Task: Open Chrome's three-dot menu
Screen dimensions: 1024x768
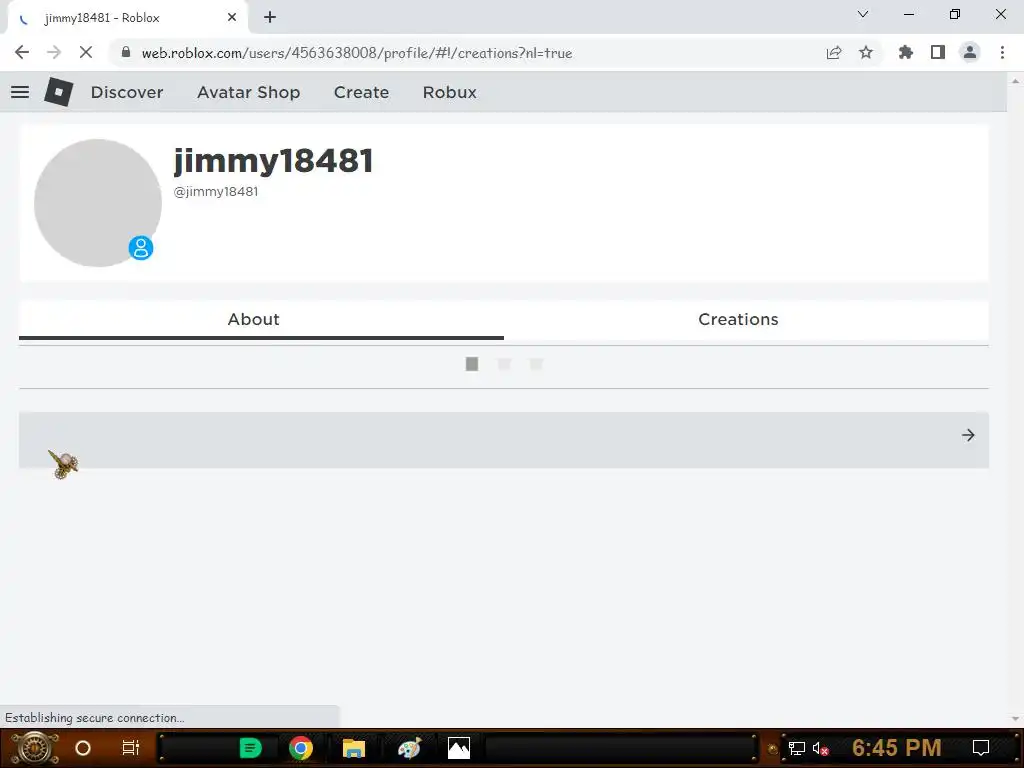Action: (x=1002, y=52)
